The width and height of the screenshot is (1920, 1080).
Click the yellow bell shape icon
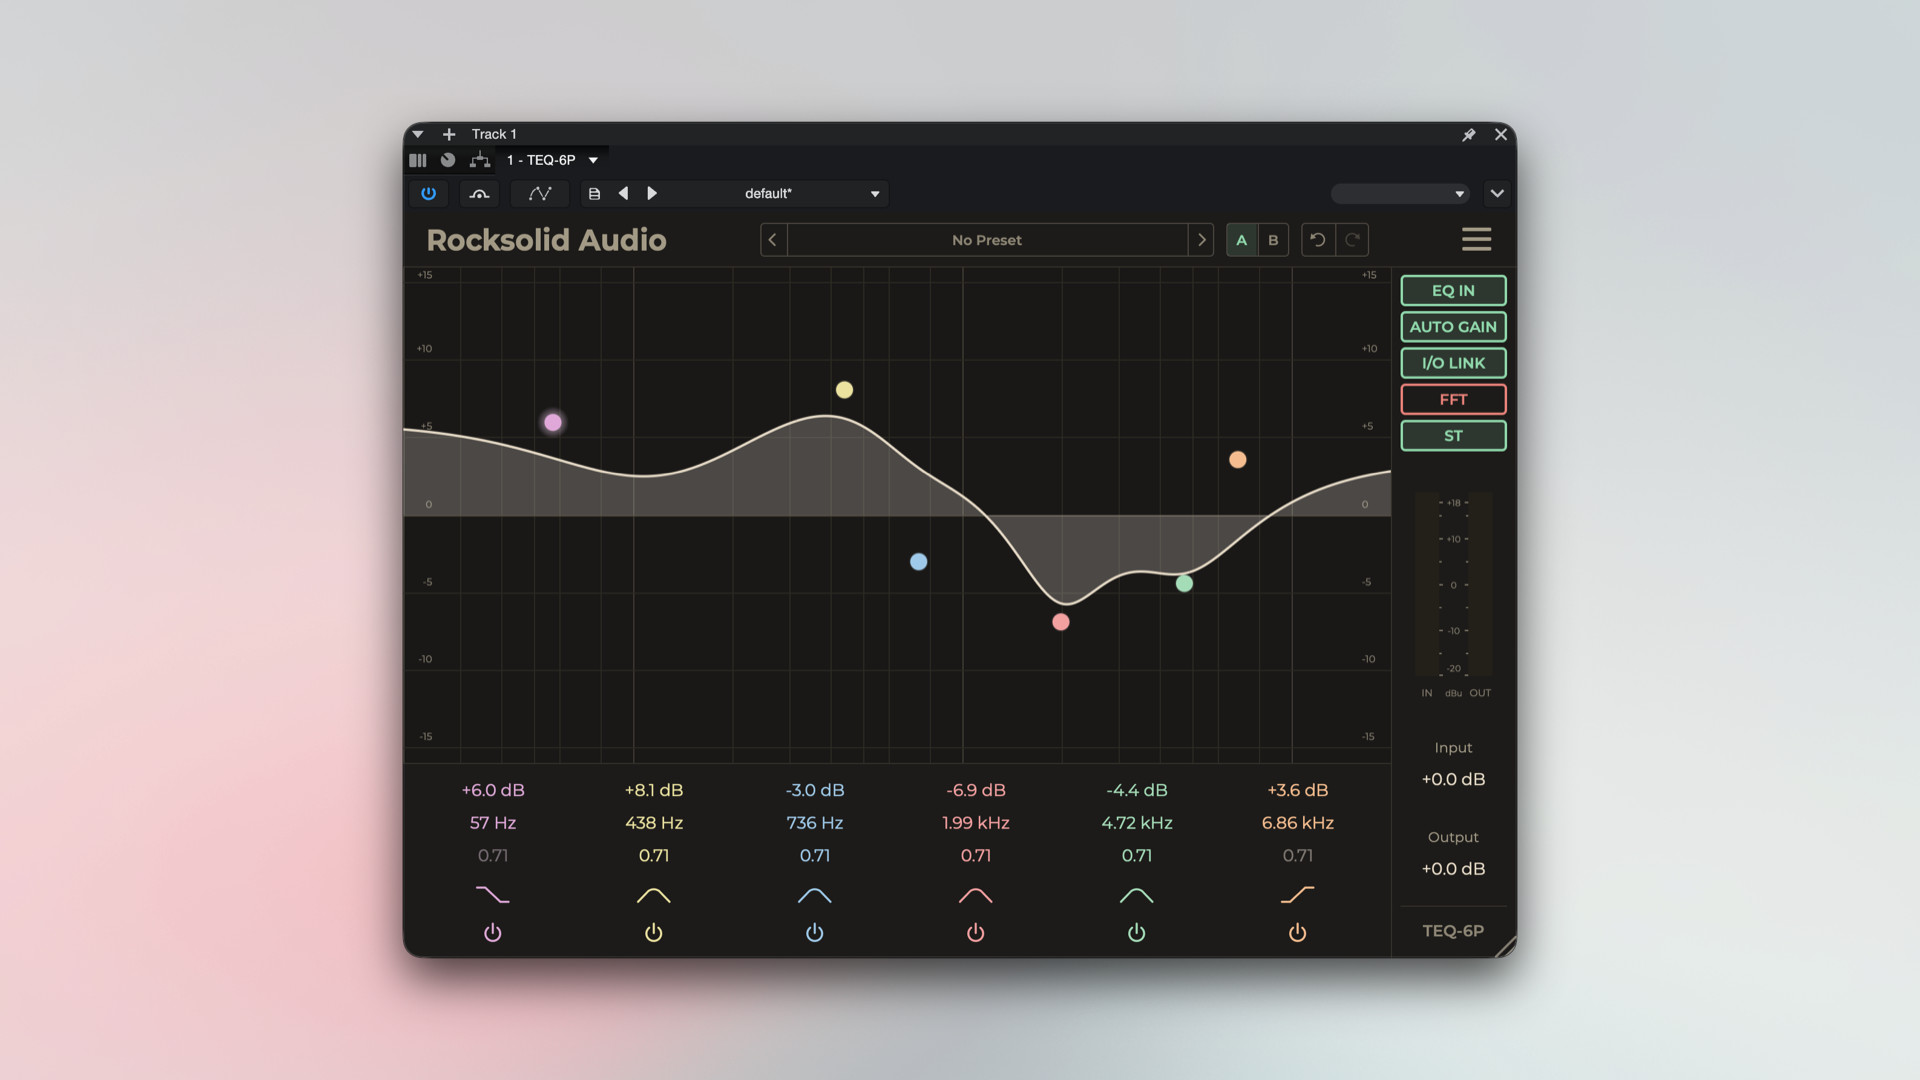(654, 895)
